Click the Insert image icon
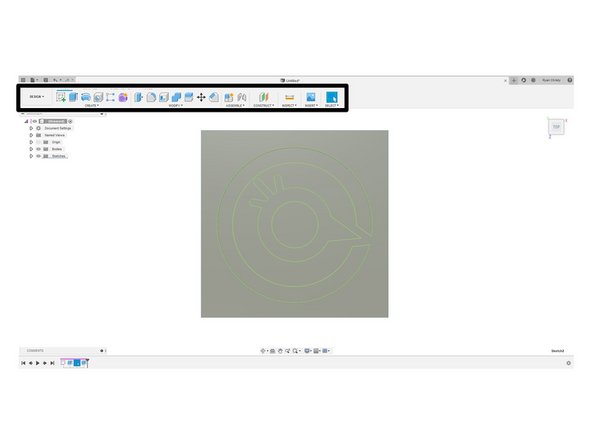 pyautogui.click(x=311, y=97)
